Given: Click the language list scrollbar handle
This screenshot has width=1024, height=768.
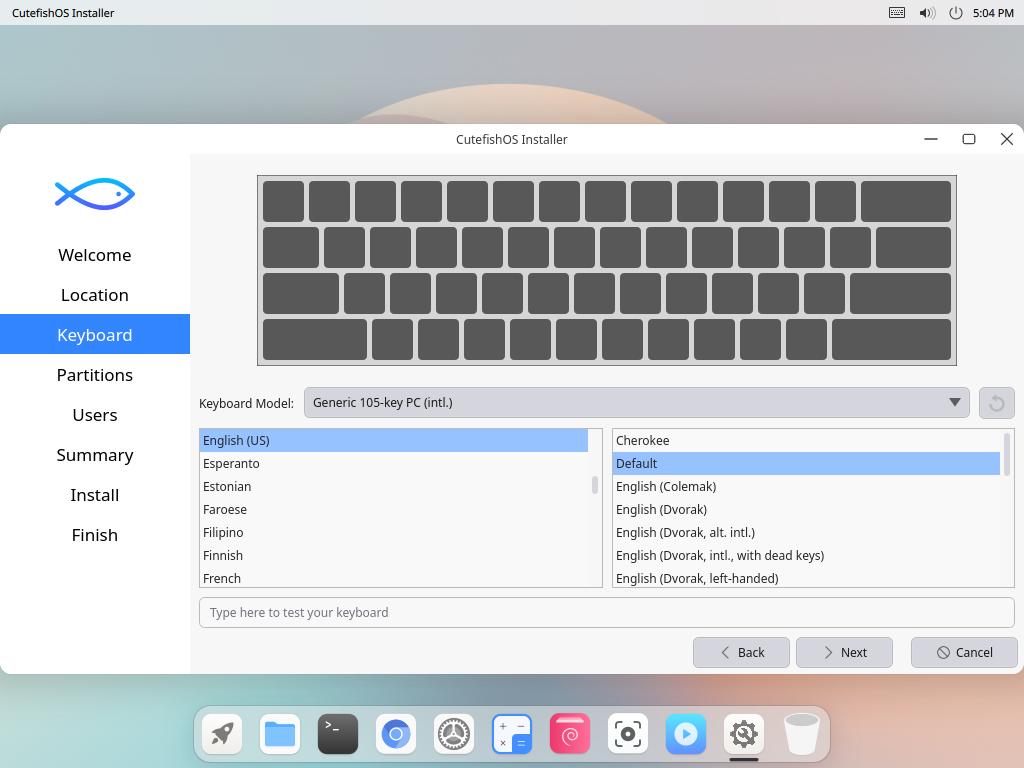Looking at the screenshot, I should (x=595, y=485).
